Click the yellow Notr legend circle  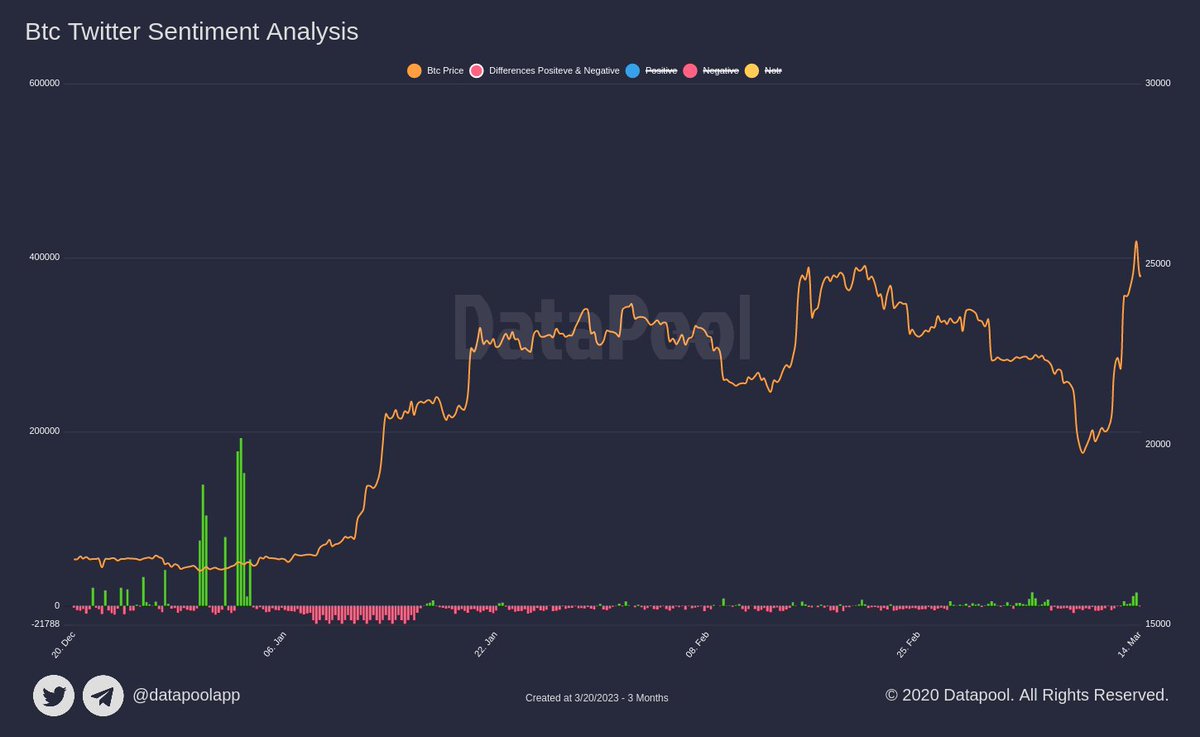click(x=752, y=71)
